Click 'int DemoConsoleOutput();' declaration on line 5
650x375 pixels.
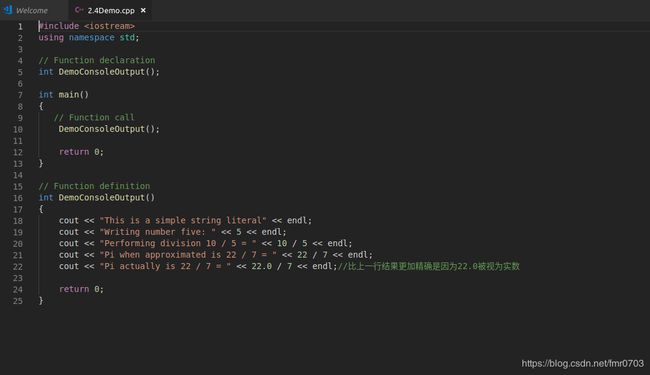(99, 72)
